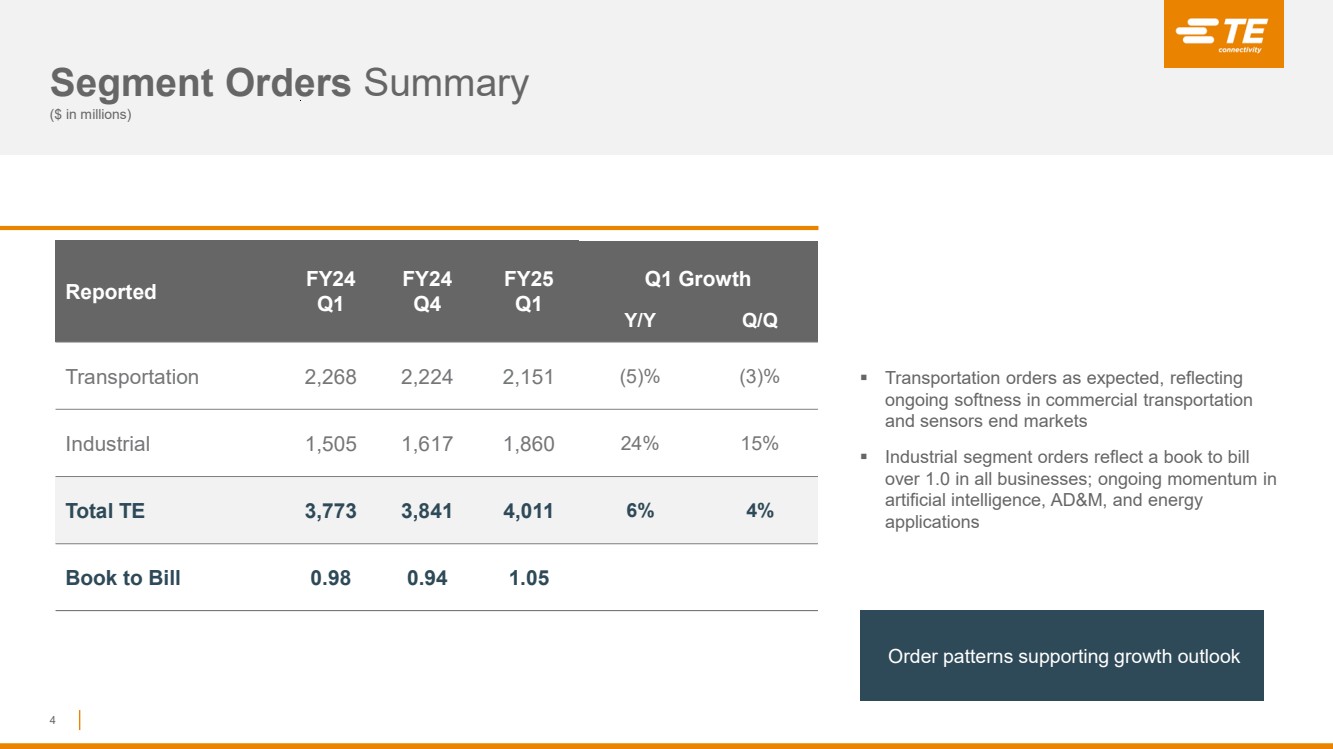The width and height of the screenshot is (1333, 749).
Task: Click the Book to Bill value 1.05
Action: tap(528, 578)
